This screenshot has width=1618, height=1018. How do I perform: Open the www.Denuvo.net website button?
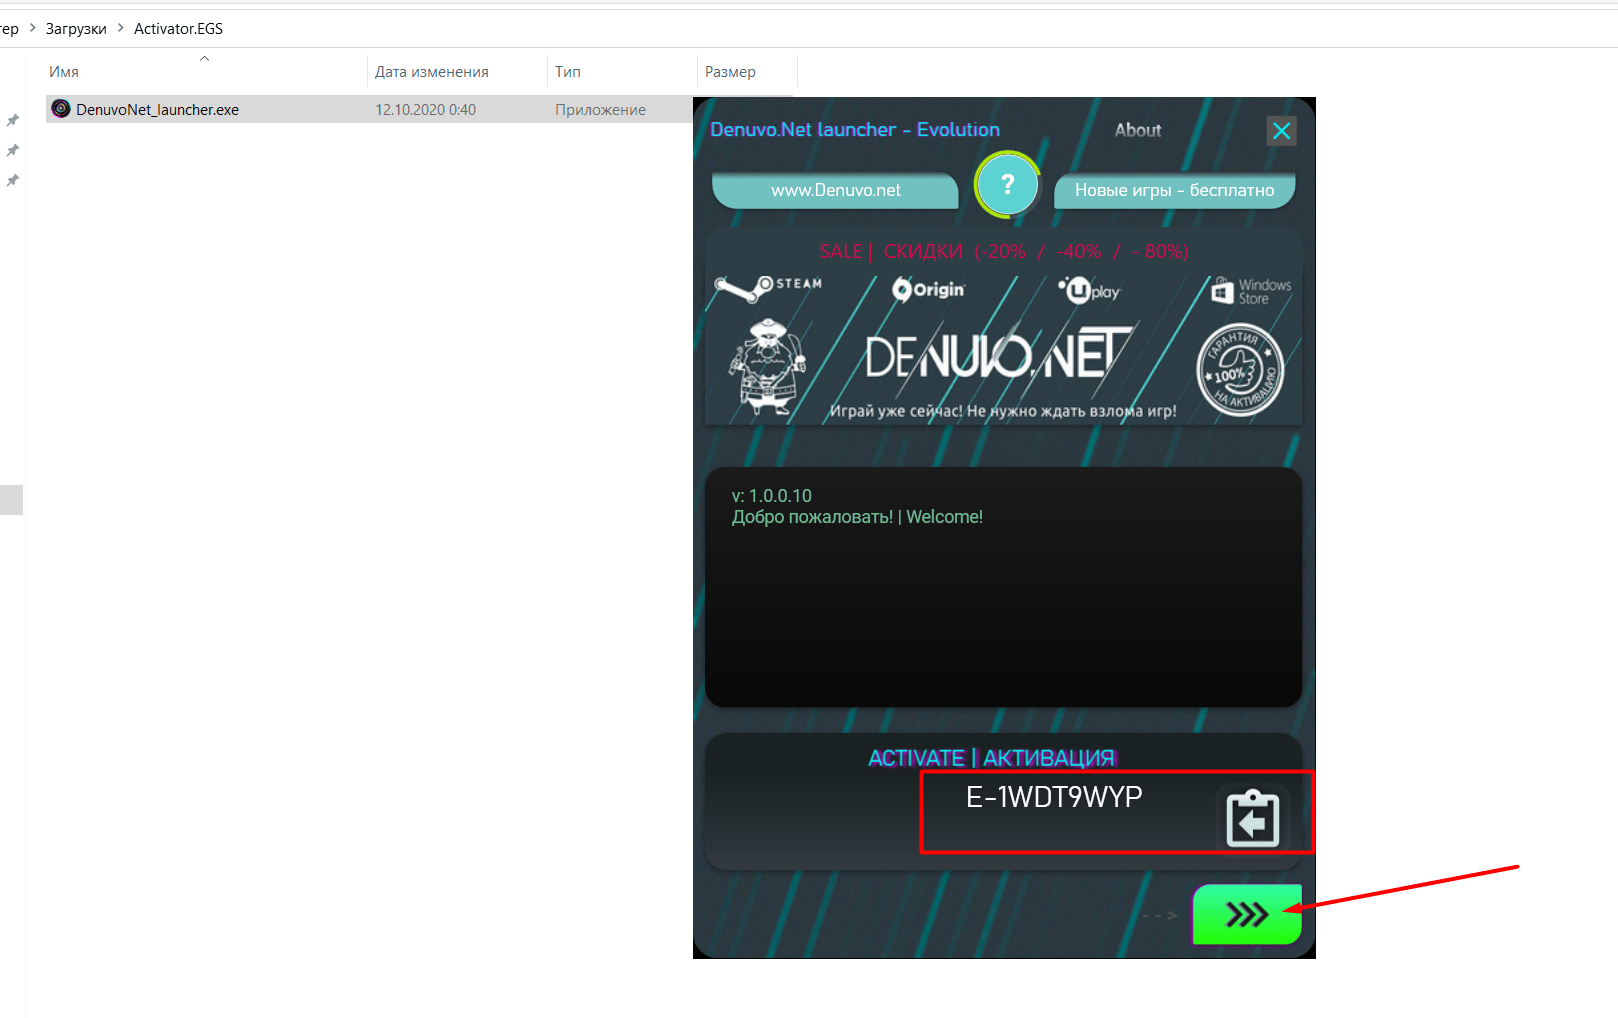point(835,190)
